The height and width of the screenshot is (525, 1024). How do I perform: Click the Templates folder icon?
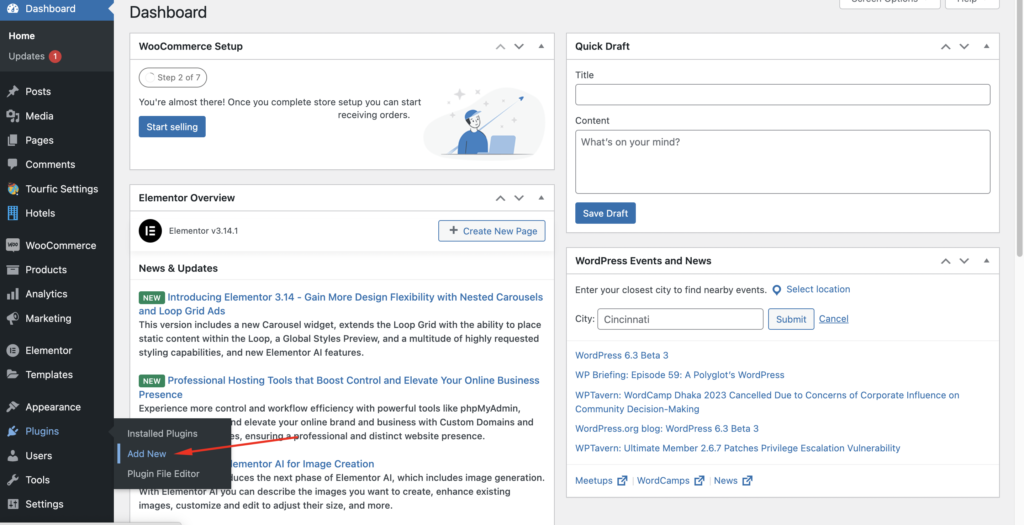click(x=12, y=374)
